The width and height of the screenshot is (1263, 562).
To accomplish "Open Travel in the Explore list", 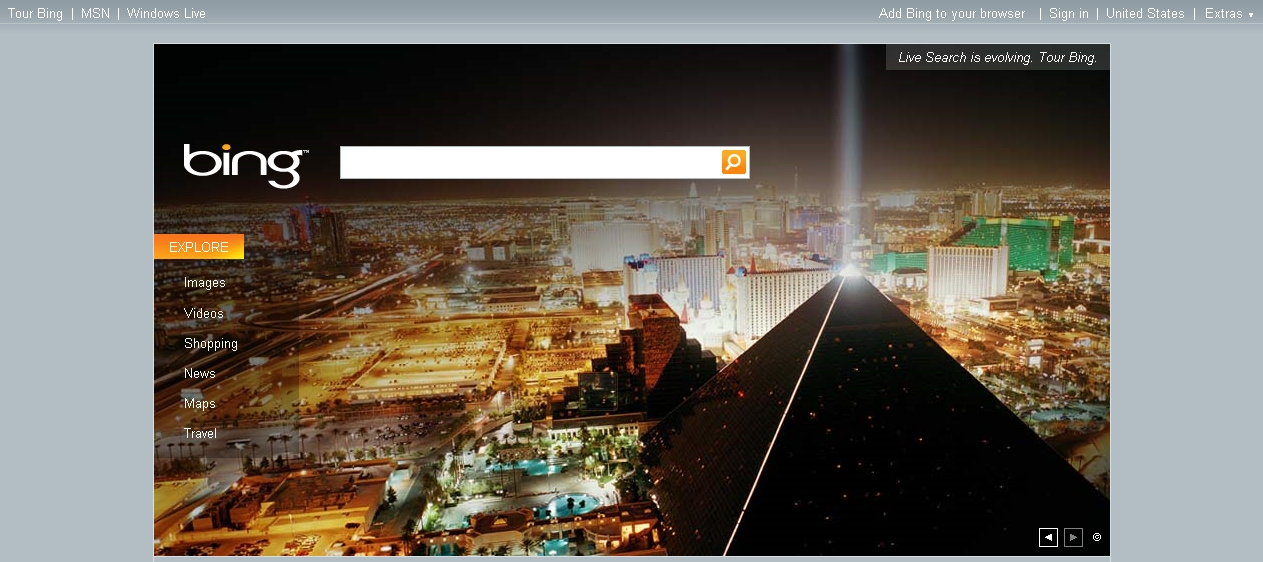I will [x=200, y=433].
